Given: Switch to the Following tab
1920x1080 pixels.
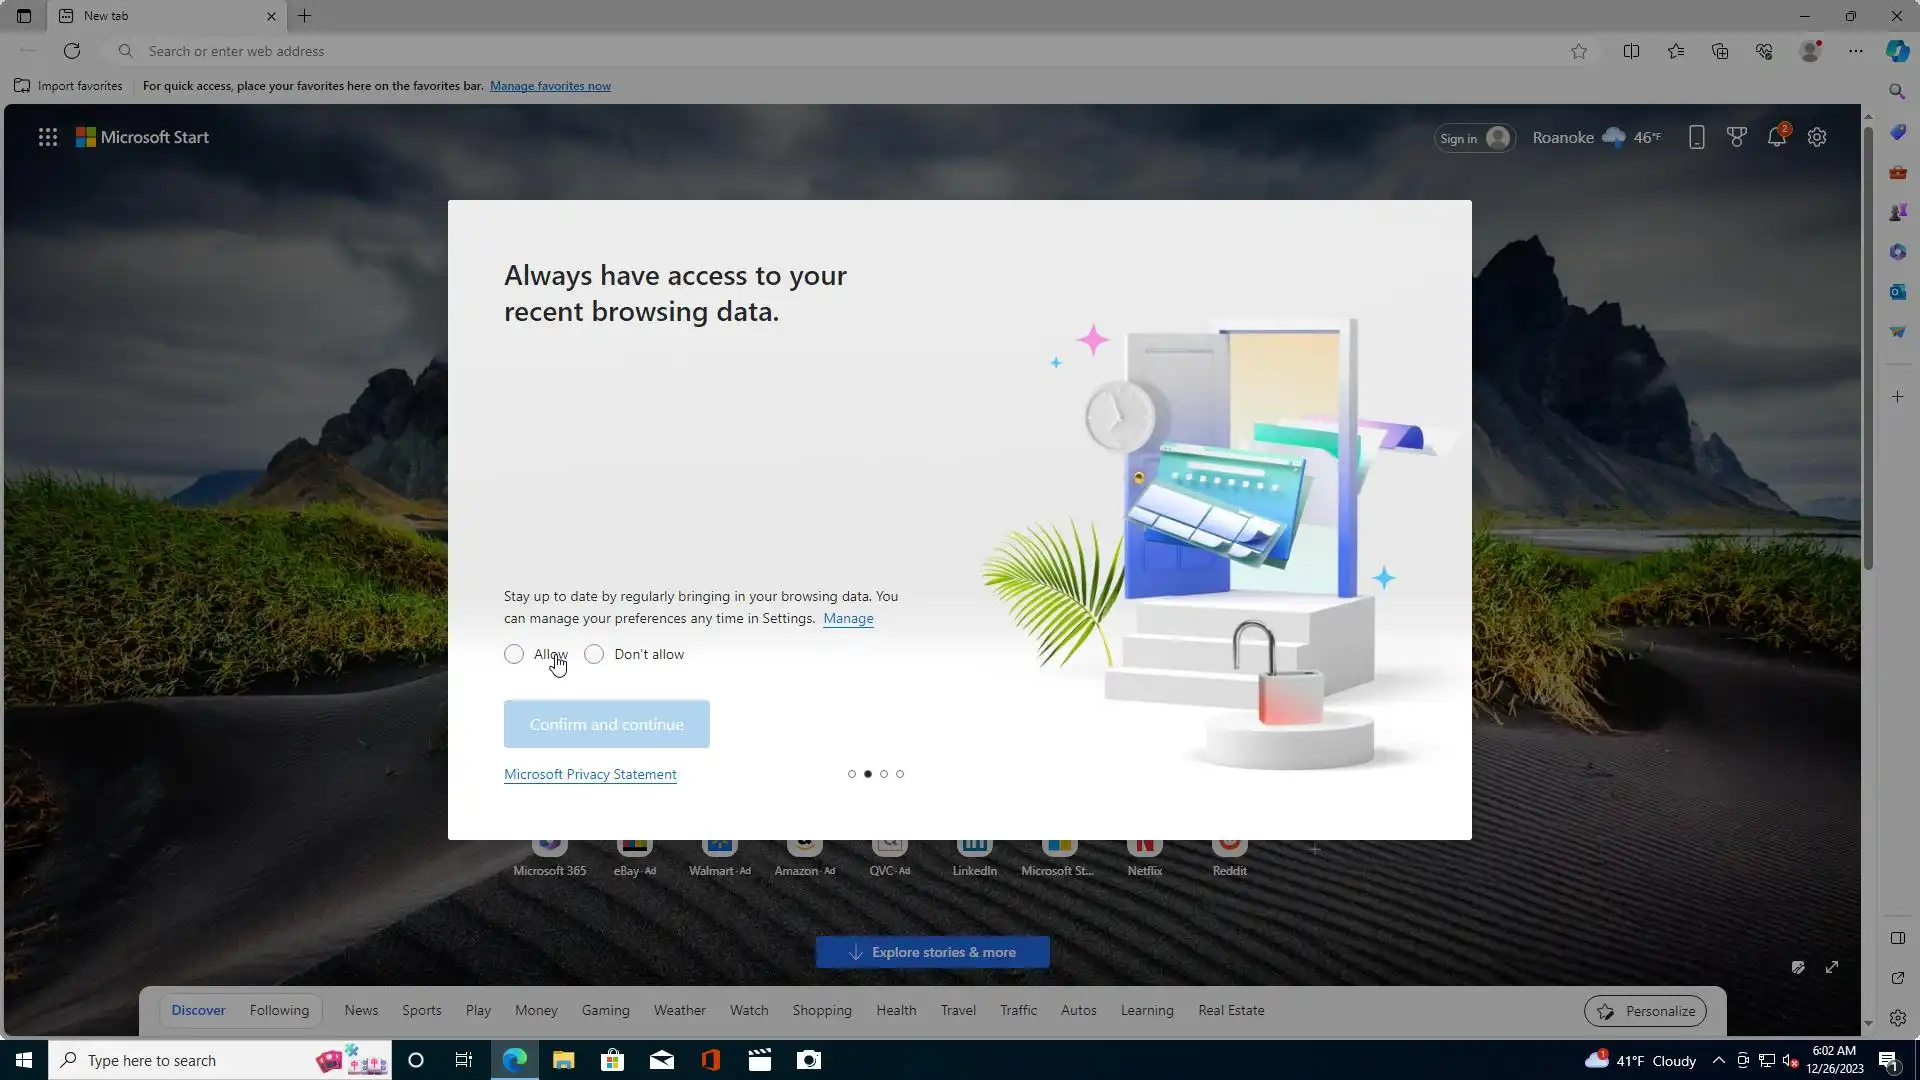Looking at the screenshot, I should 279,1010.
